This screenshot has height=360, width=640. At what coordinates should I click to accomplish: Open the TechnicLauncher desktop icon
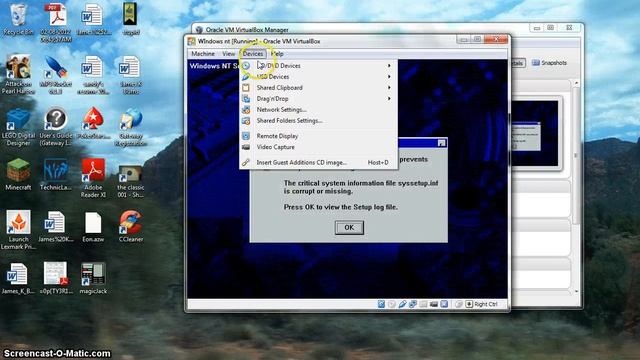click(56, 175)
